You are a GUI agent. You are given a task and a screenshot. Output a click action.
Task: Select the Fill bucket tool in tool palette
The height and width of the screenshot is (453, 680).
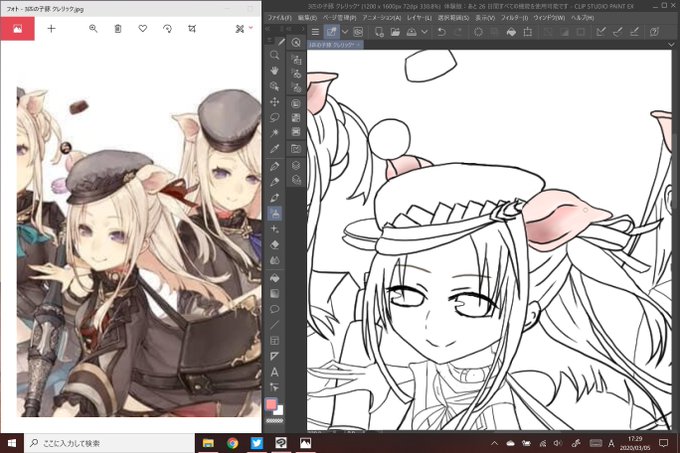point(275,278)
